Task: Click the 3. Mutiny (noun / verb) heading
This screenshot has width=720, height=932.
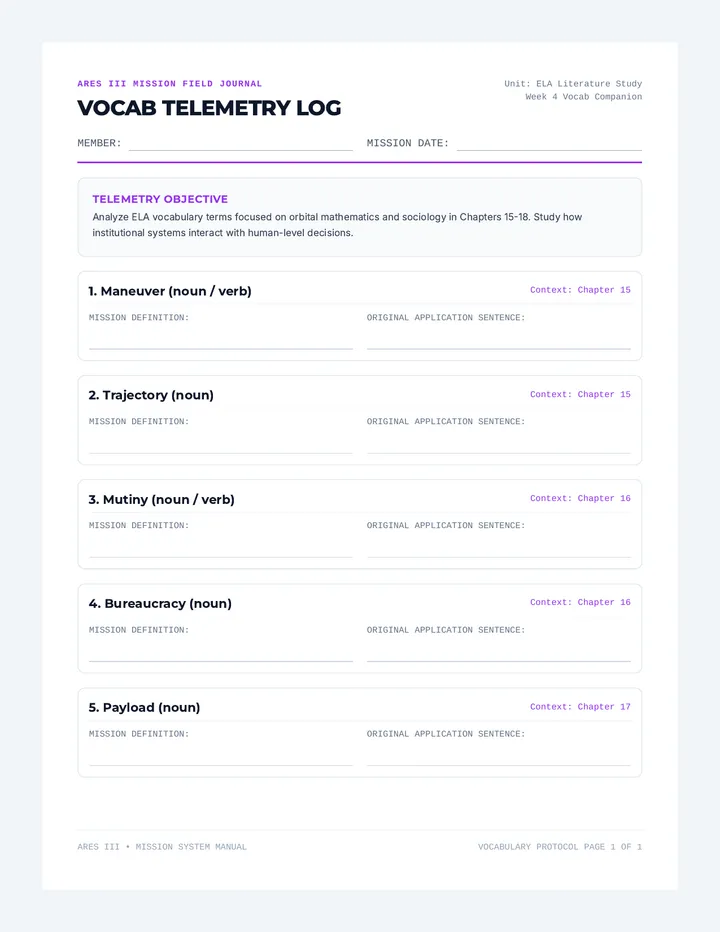Action: point(162,499)
